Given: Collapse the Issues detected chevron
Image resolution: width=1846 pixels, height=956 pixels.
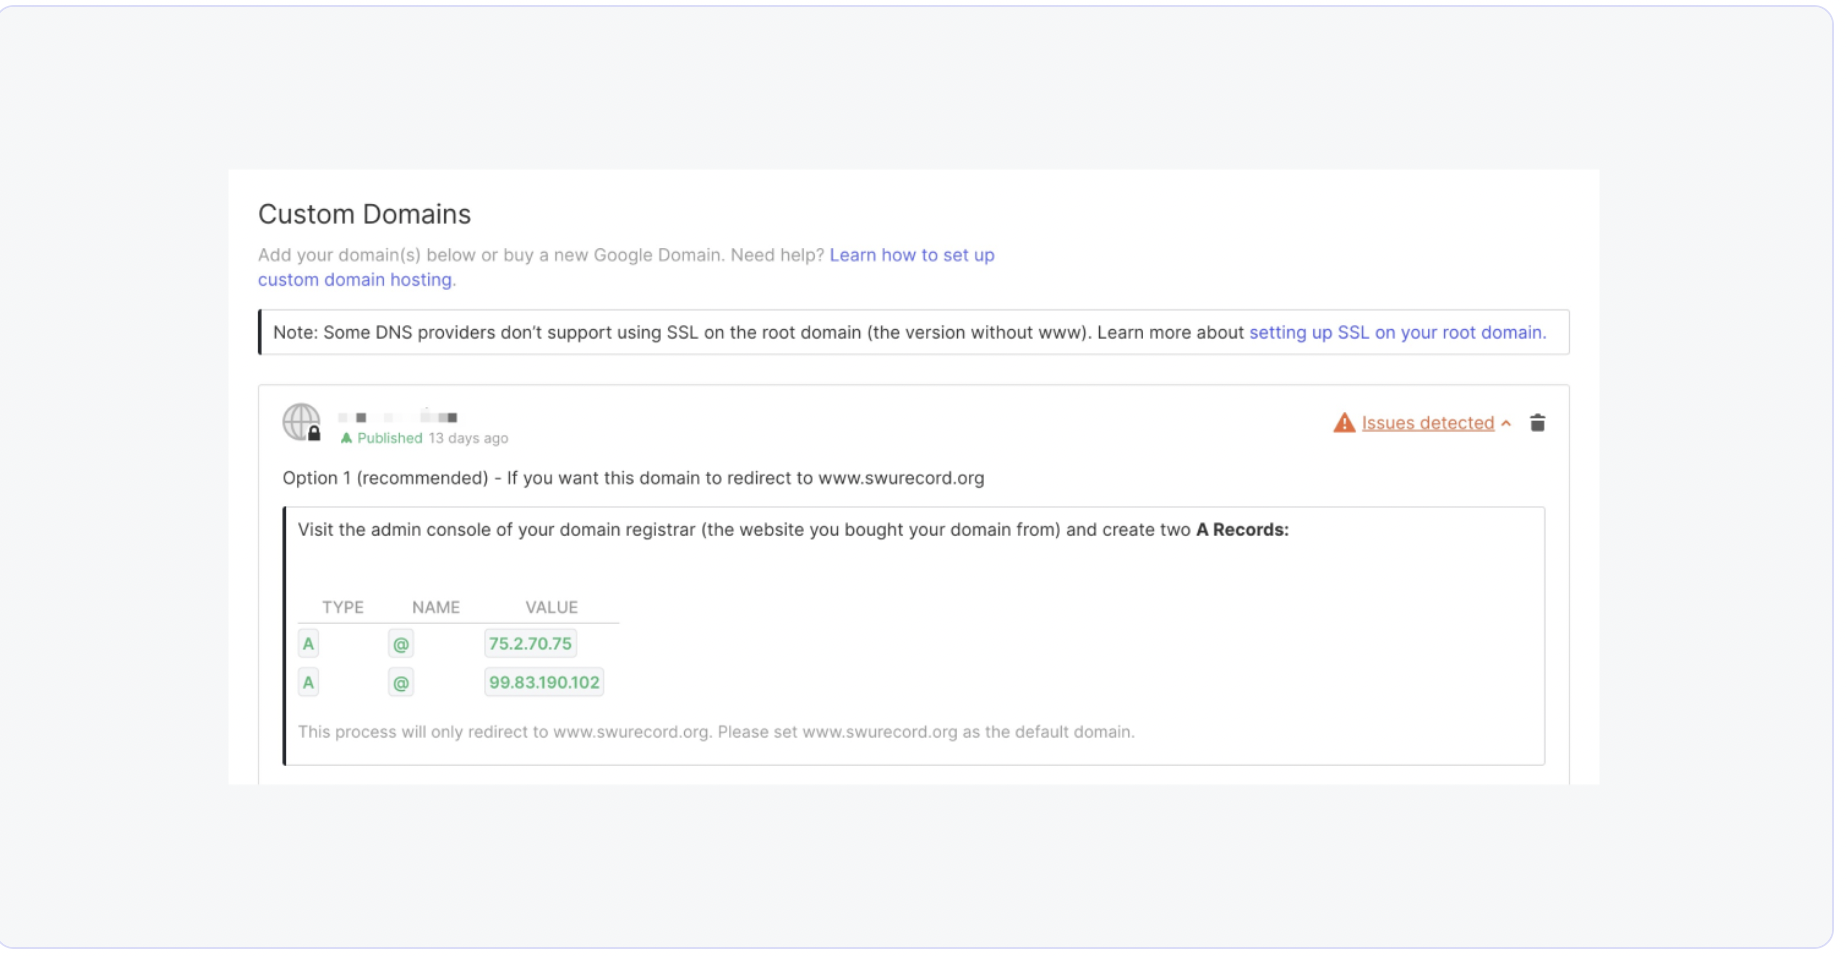Looking at the screenshot, I should point(1506,424).
